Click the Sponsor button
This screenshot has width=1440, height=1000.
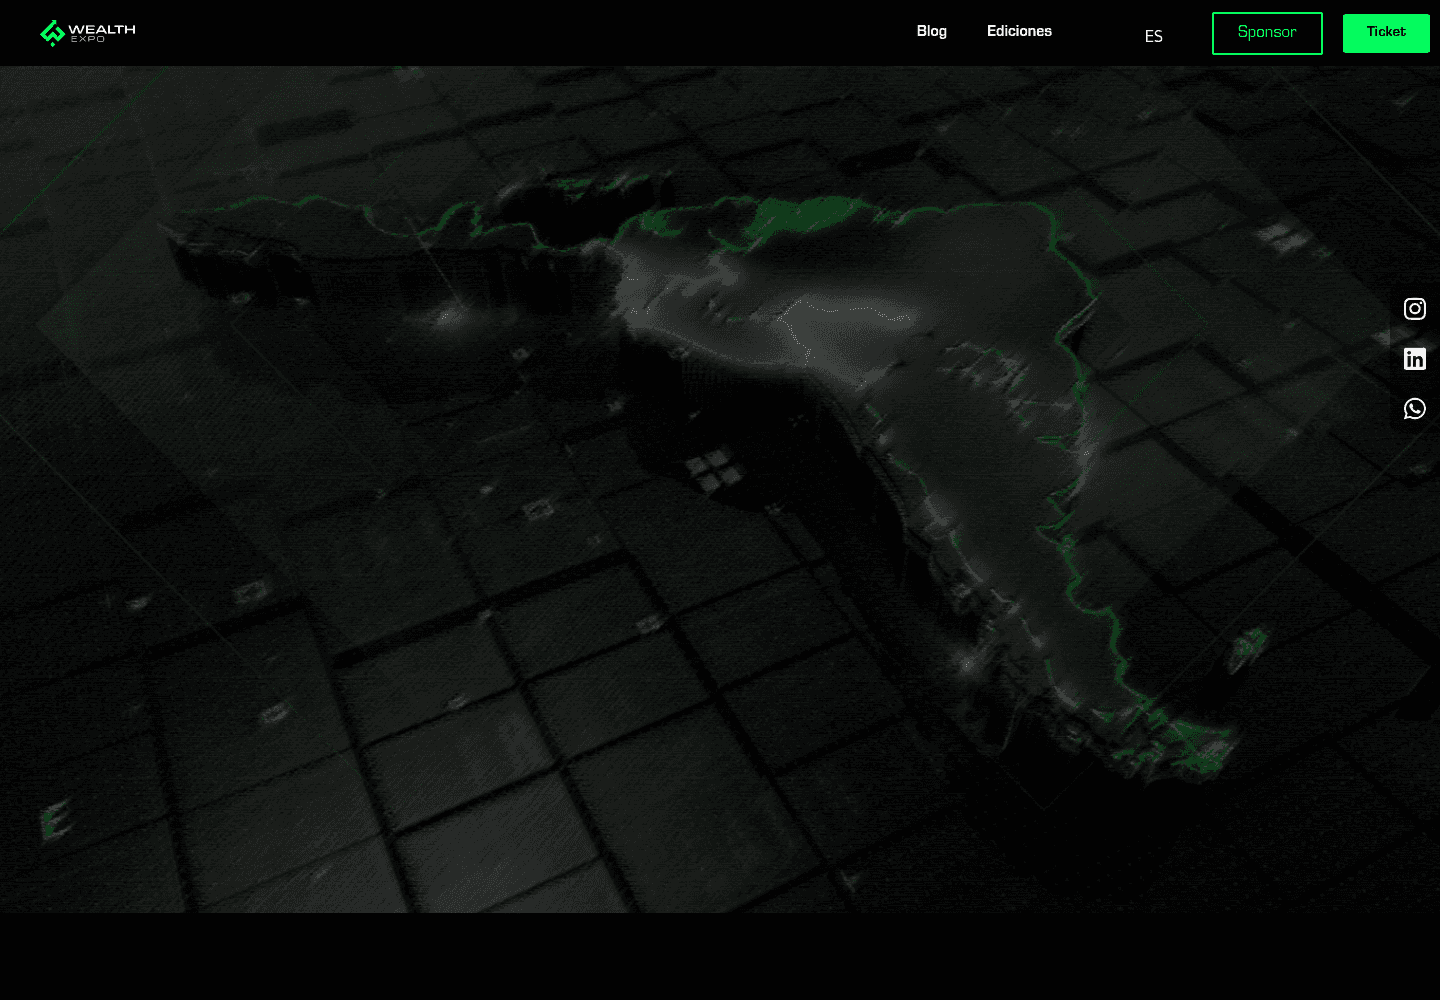pos(1267,33)
